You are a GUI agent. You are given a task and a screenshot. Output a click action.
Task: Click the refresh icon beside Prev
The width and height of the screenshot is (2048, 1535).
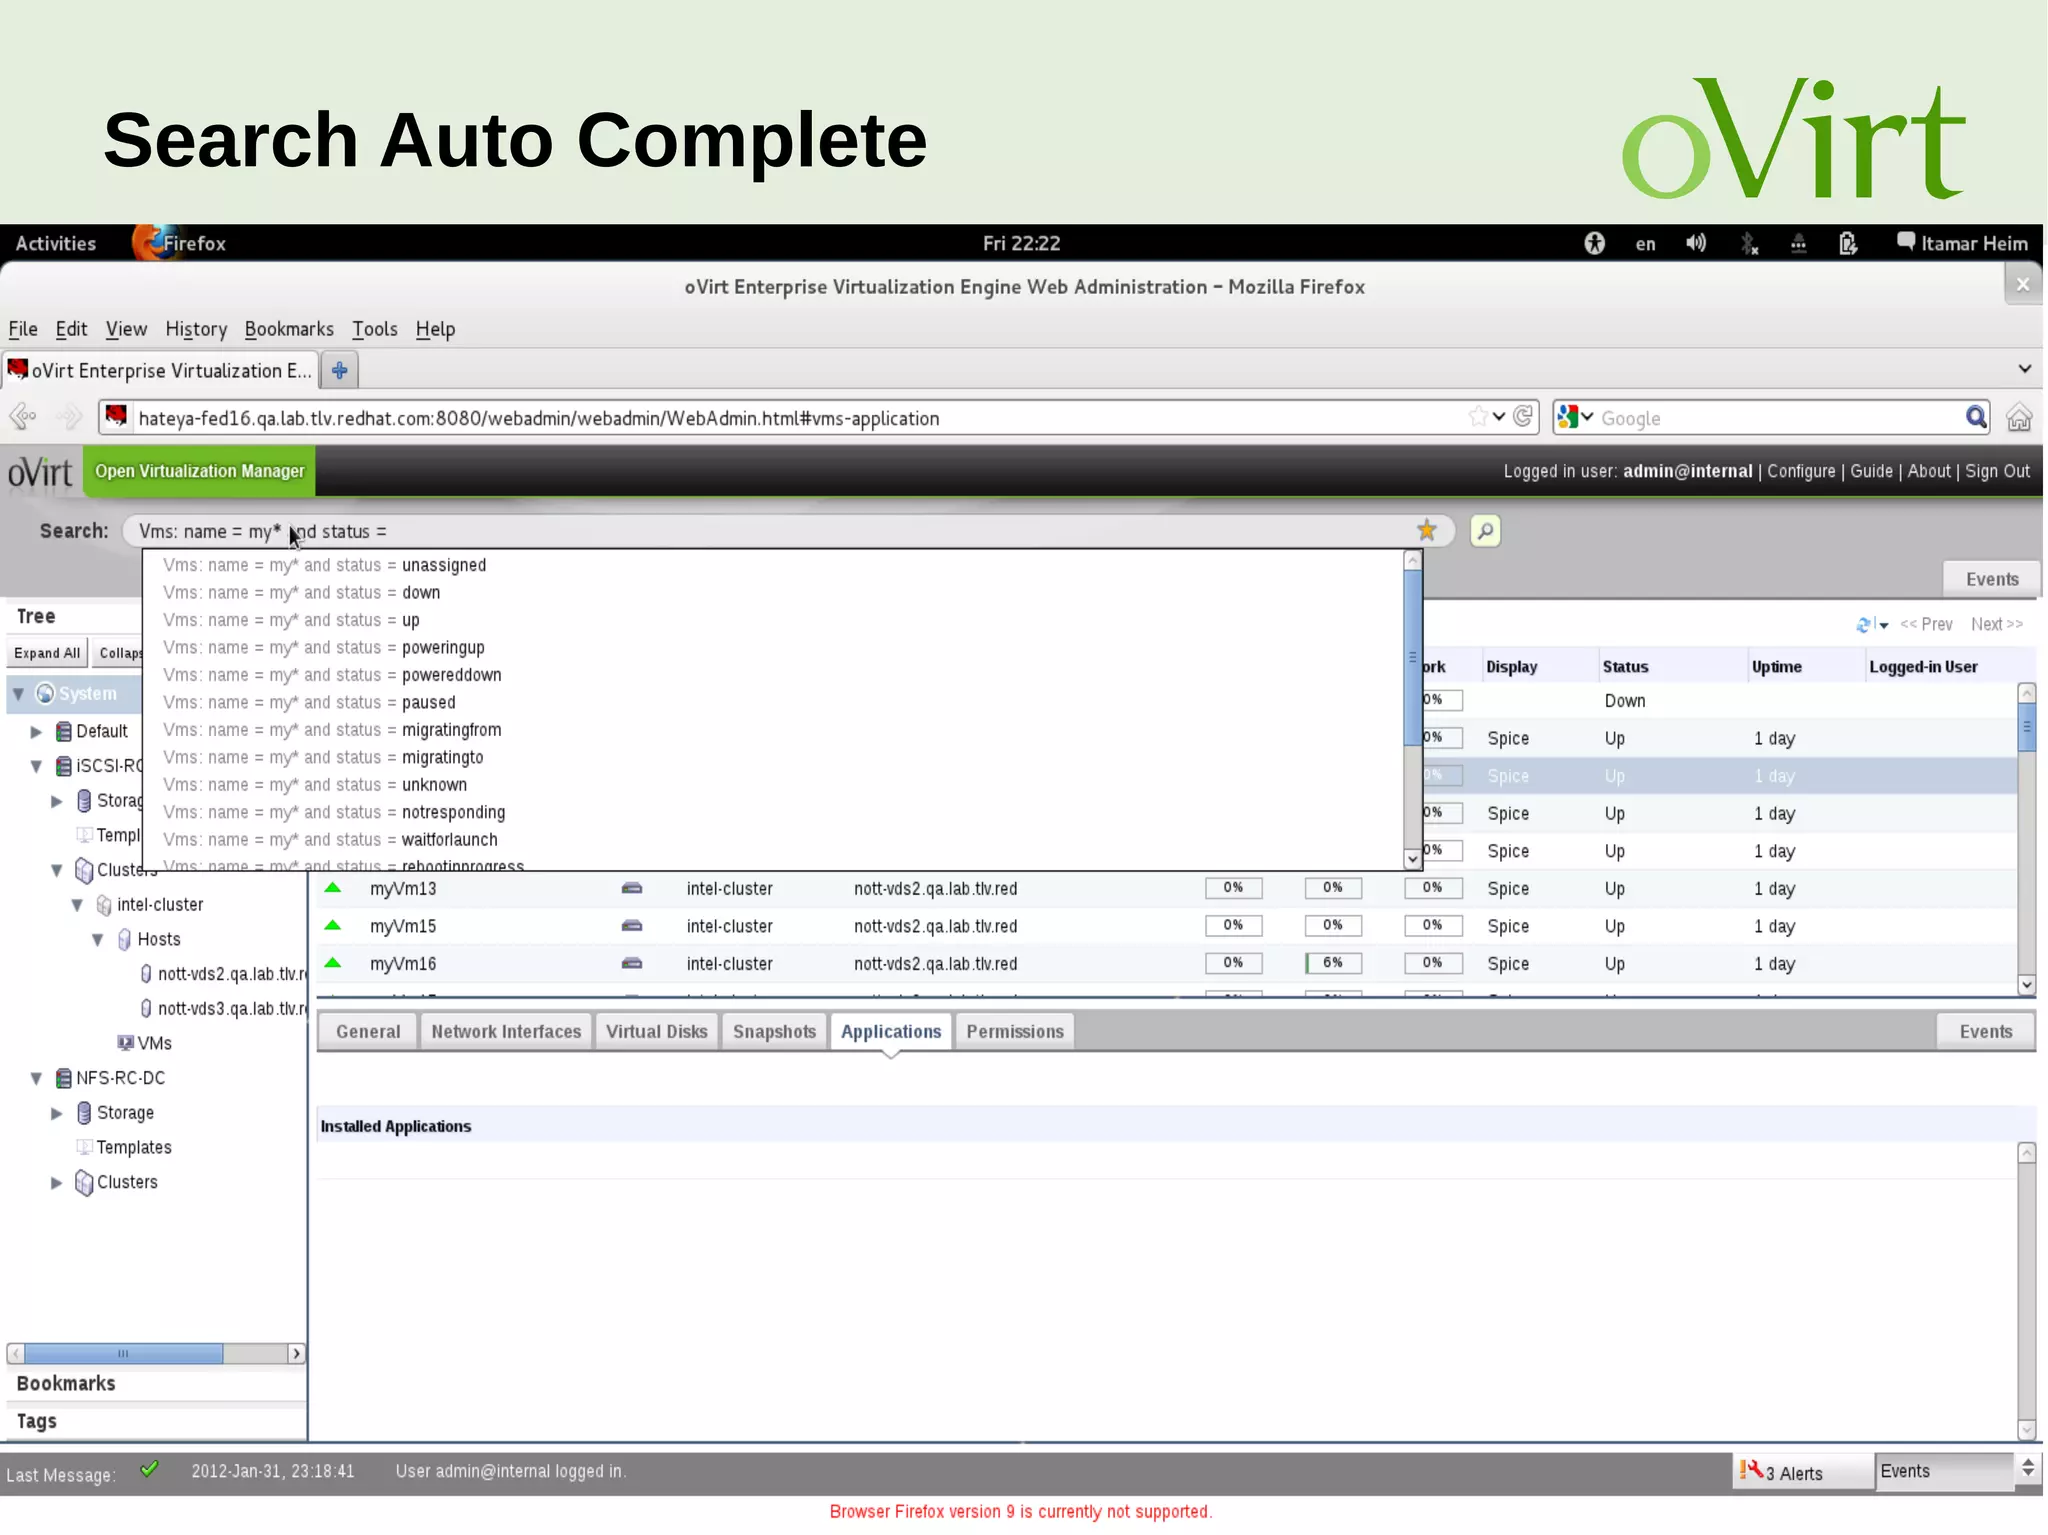(x=1864, y=625)
